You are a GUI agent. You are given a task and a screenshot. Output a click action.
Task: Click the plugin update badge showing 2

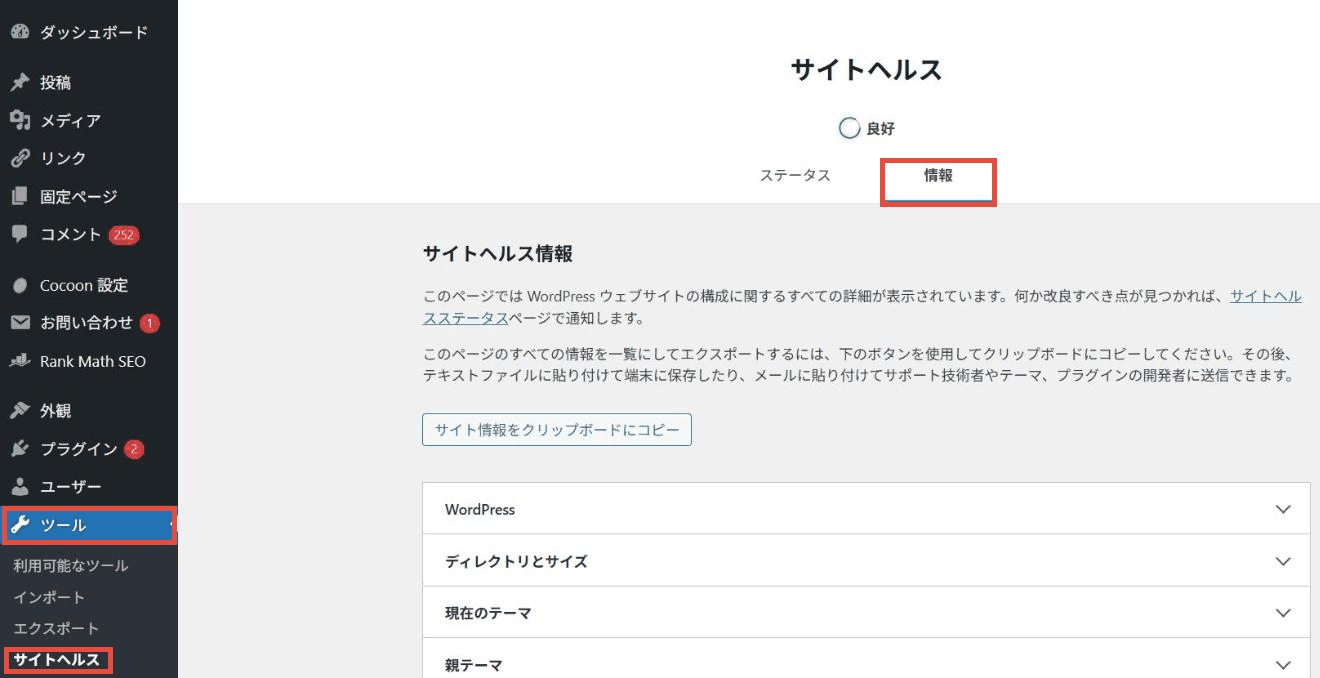pos(134,449)
